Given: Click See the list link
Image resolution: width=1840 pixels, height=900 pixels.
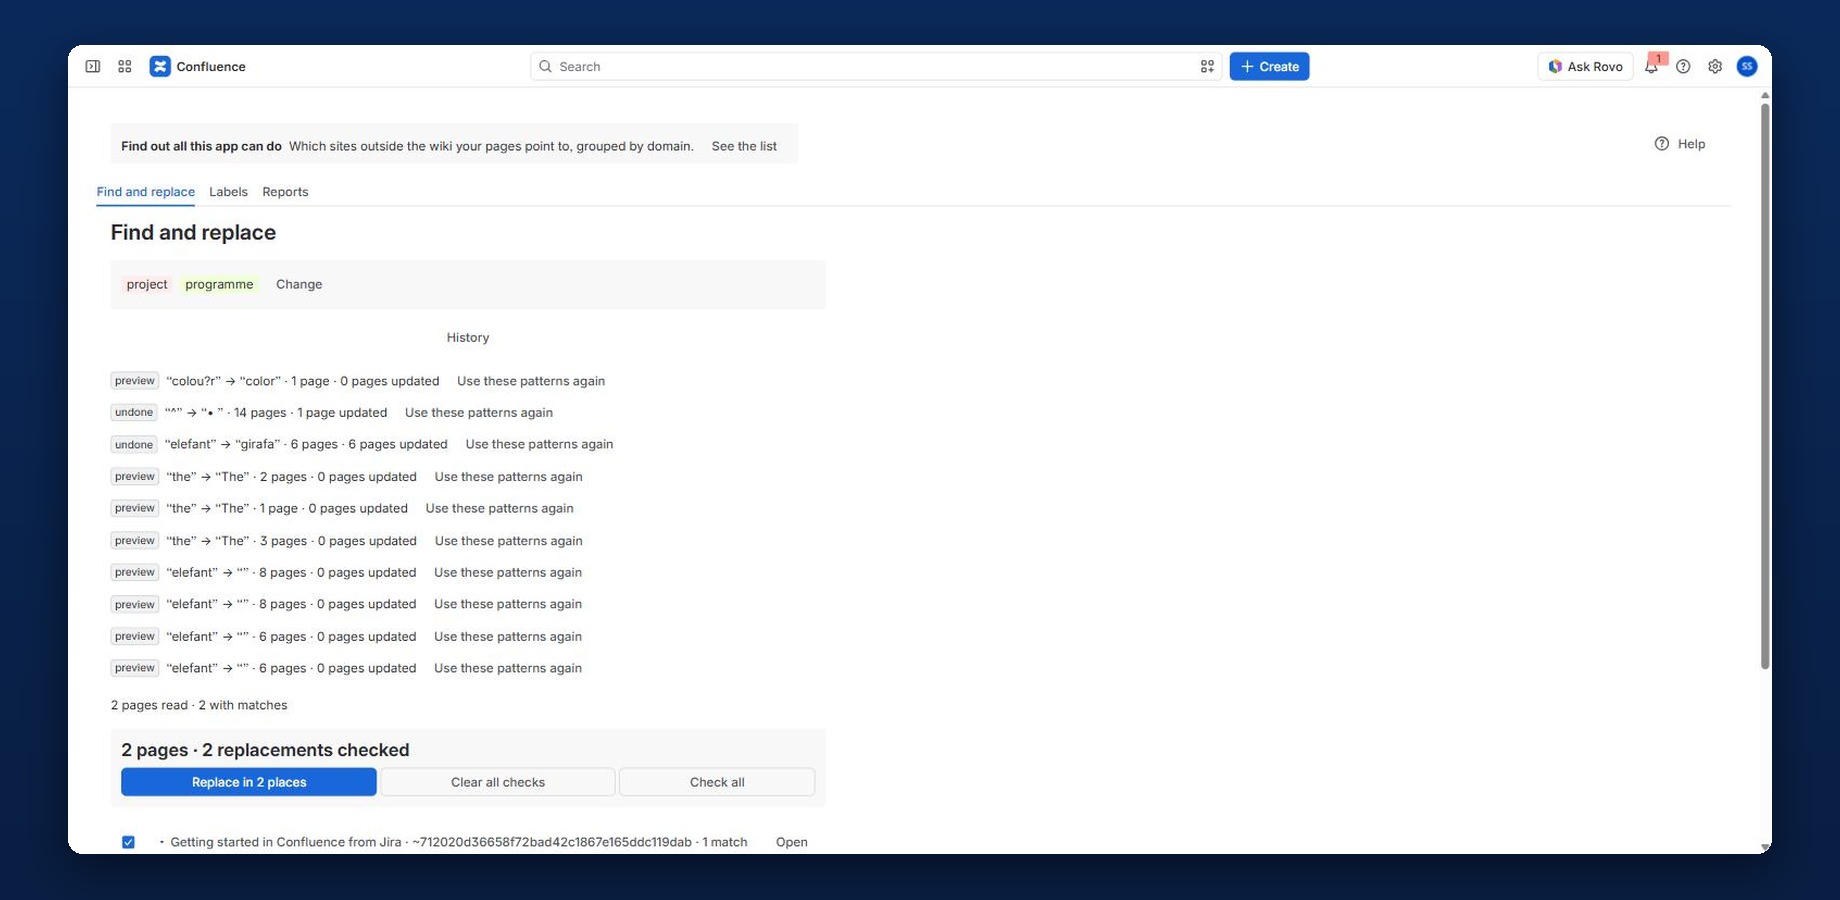Looking at the screenshot, I should click(x=744, y=146).
